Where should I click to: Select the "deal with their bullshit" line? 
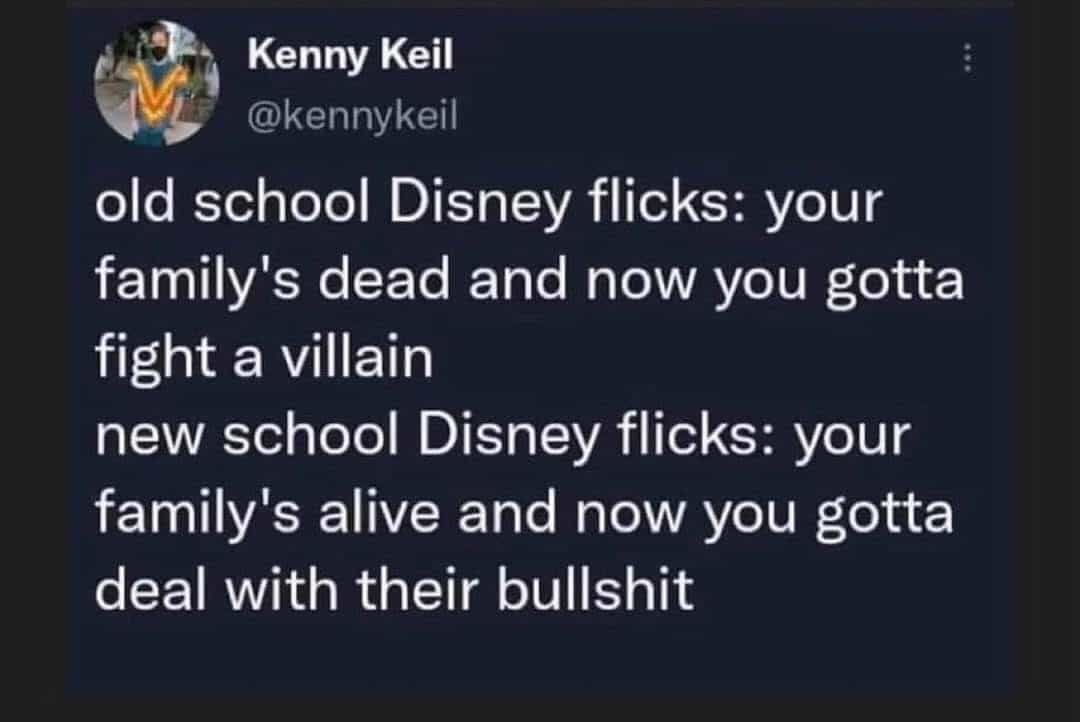[x=394, y=590]
